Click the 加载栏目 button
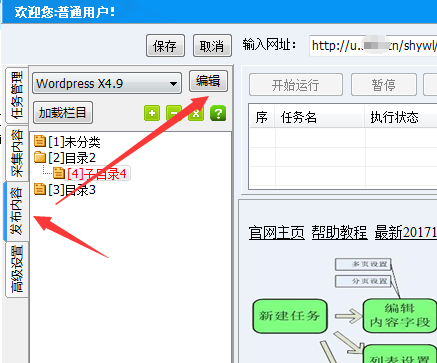The image size is (437, 363). [63, 113]
